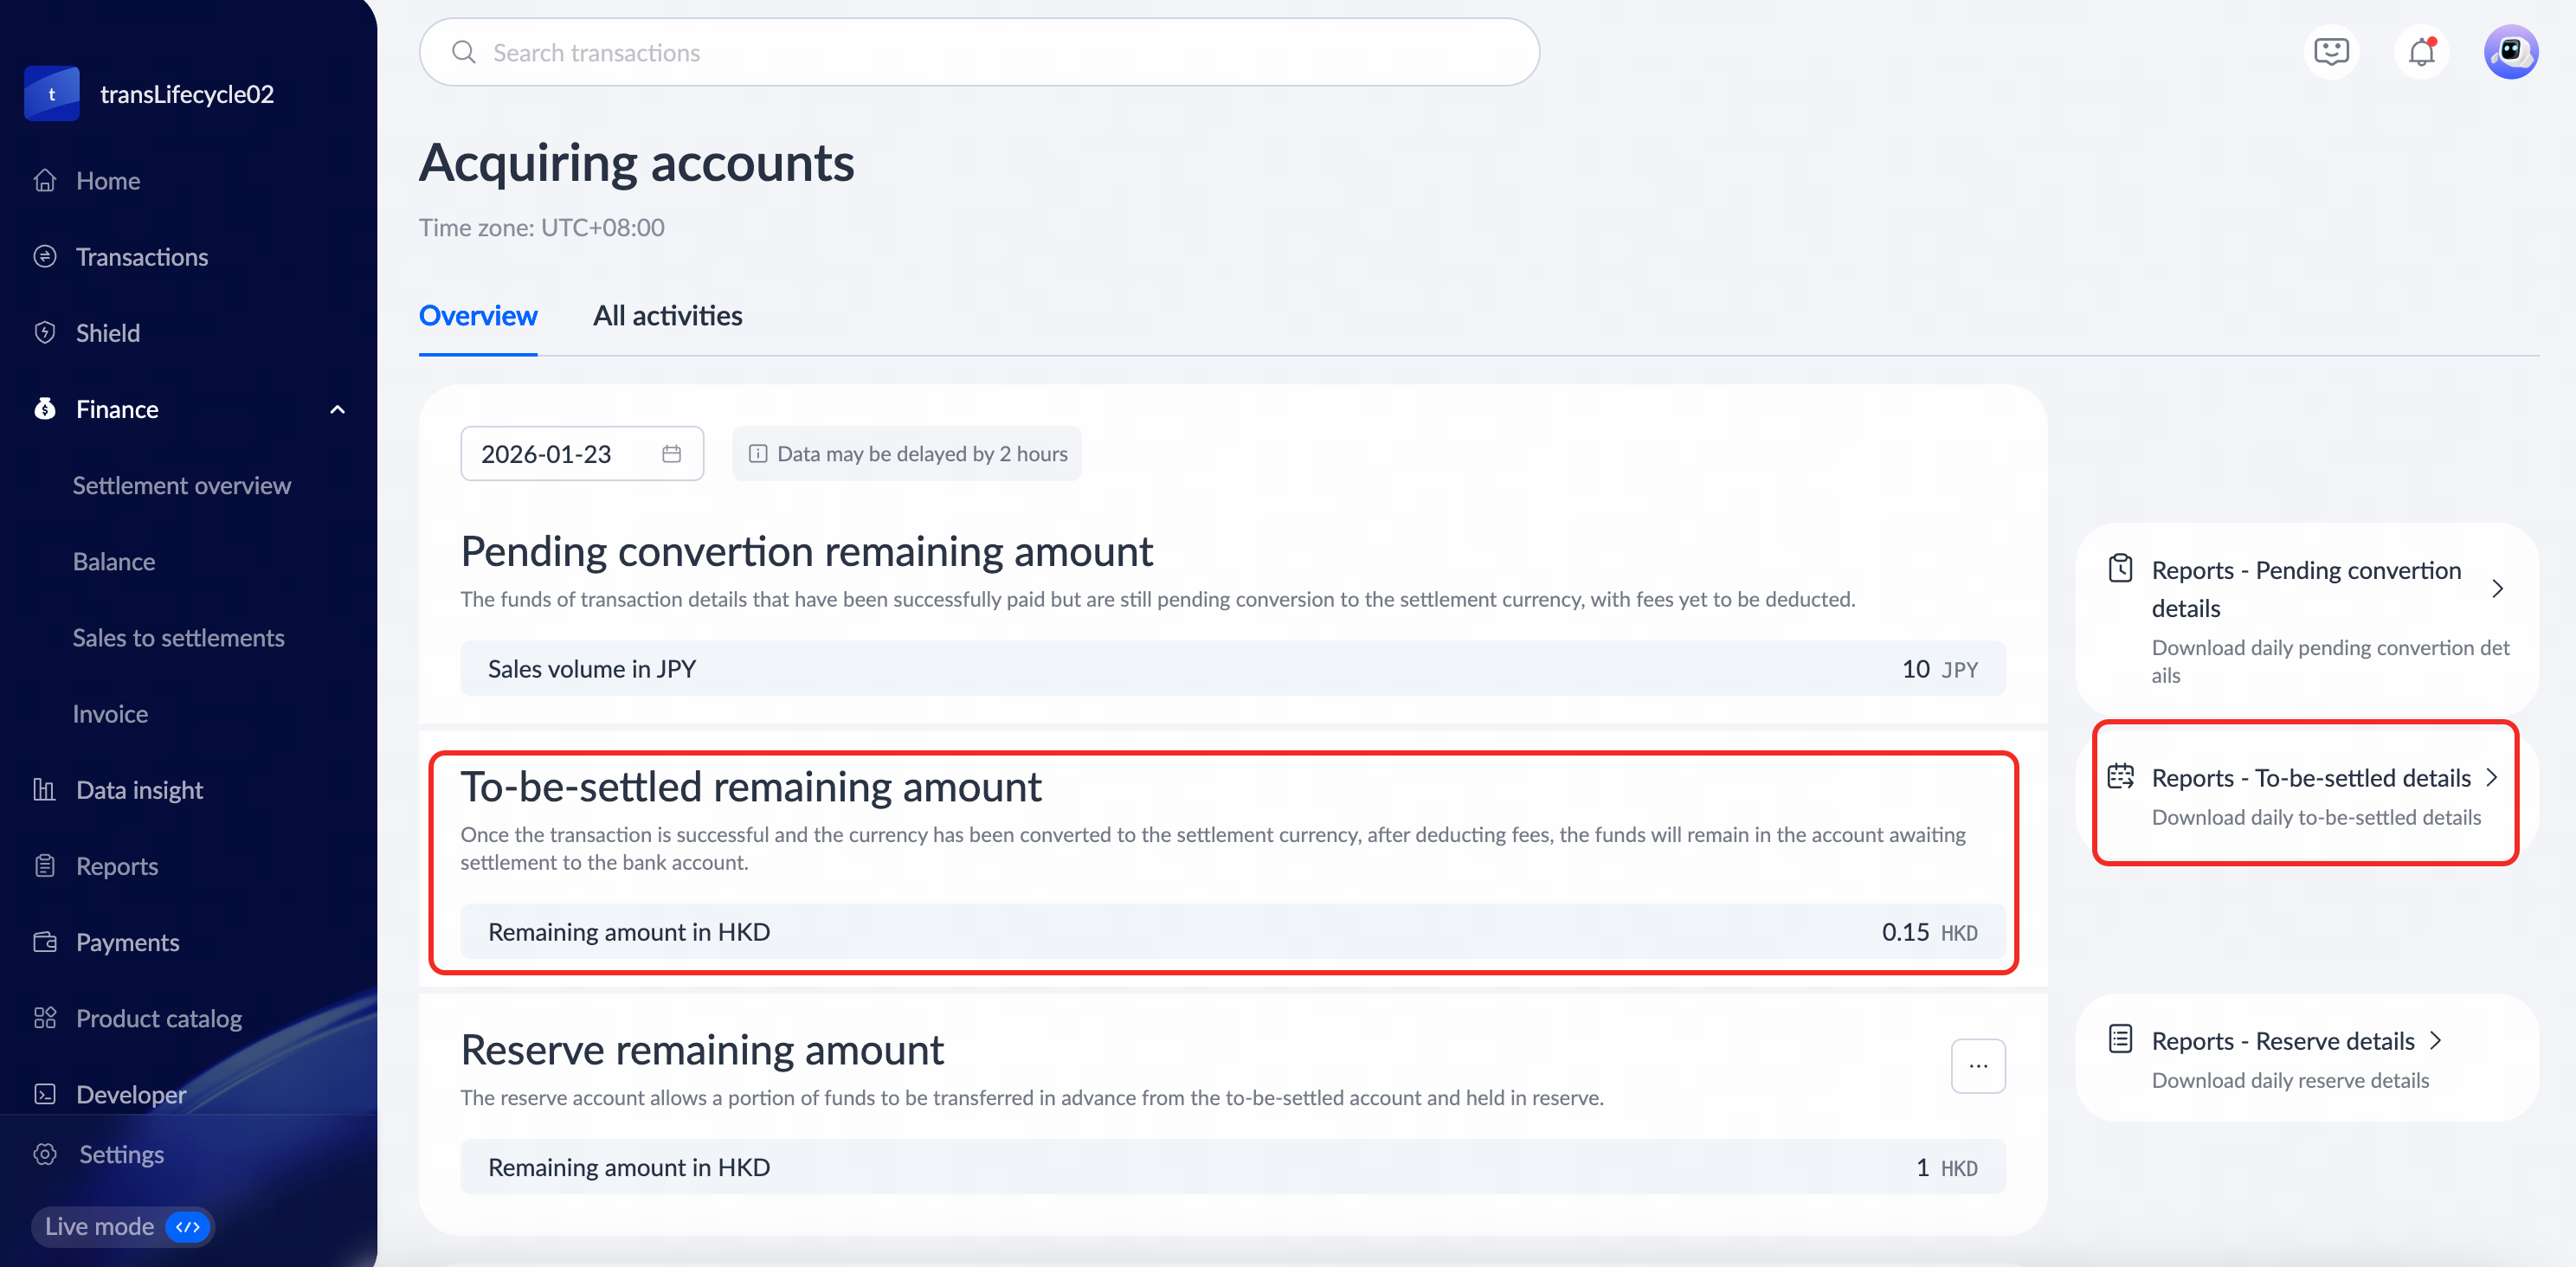Click the Search transactions field
The width and height of the screenshot is (2576, 1267).
click(978, 52)
